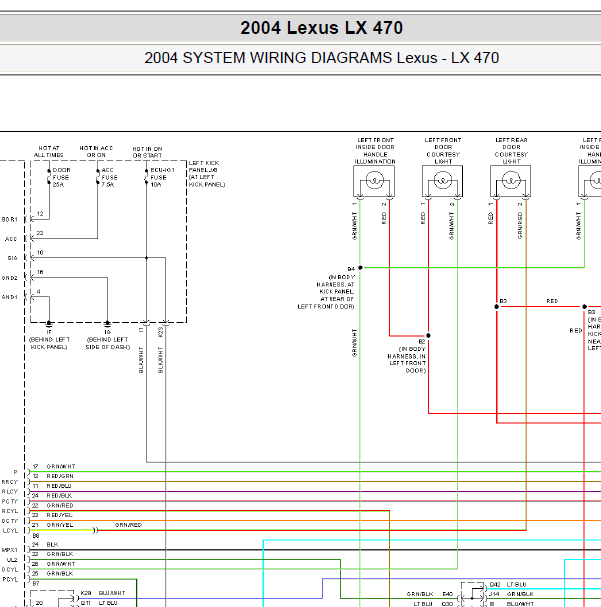Click the GND1 terminal label

10,297
